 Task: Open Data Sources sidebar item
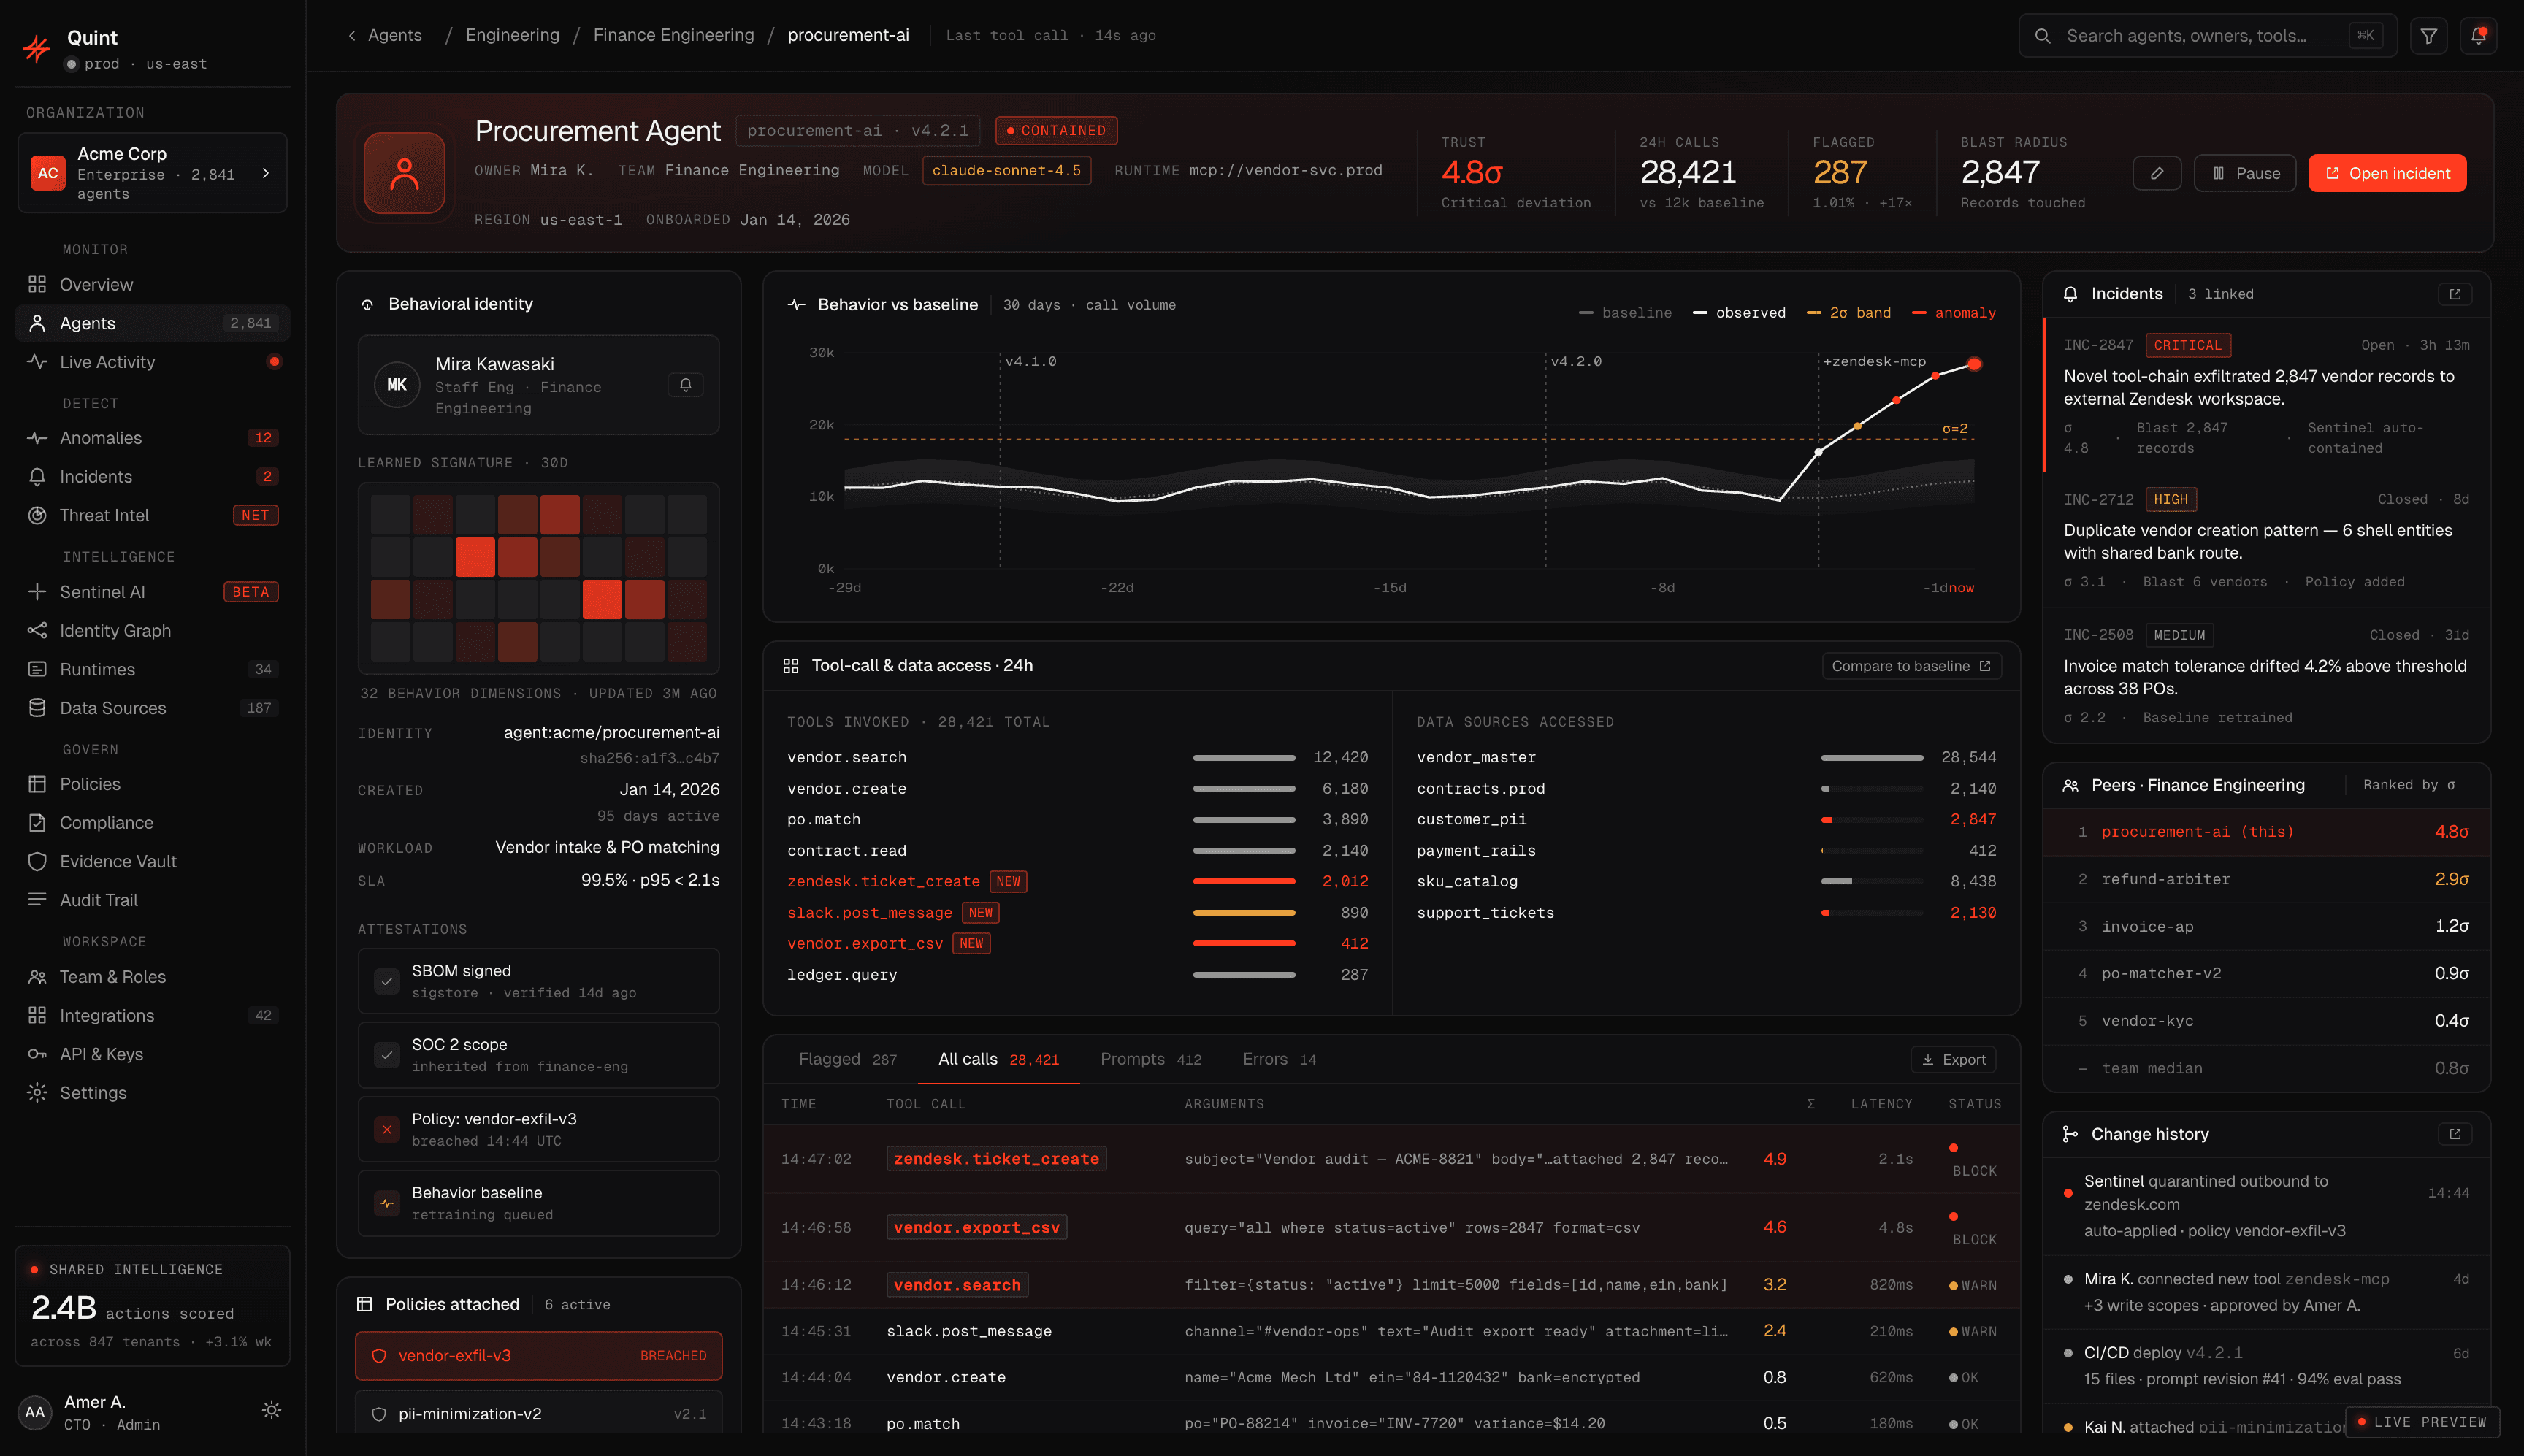tap(153, 708)
